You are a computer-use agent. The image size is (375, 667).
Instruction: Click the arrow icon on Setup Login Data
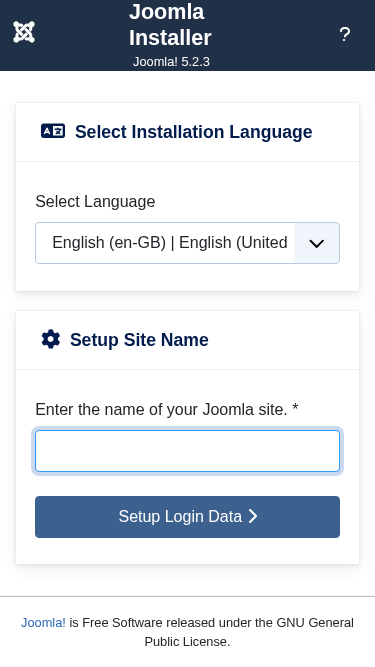tap(253, 516)
